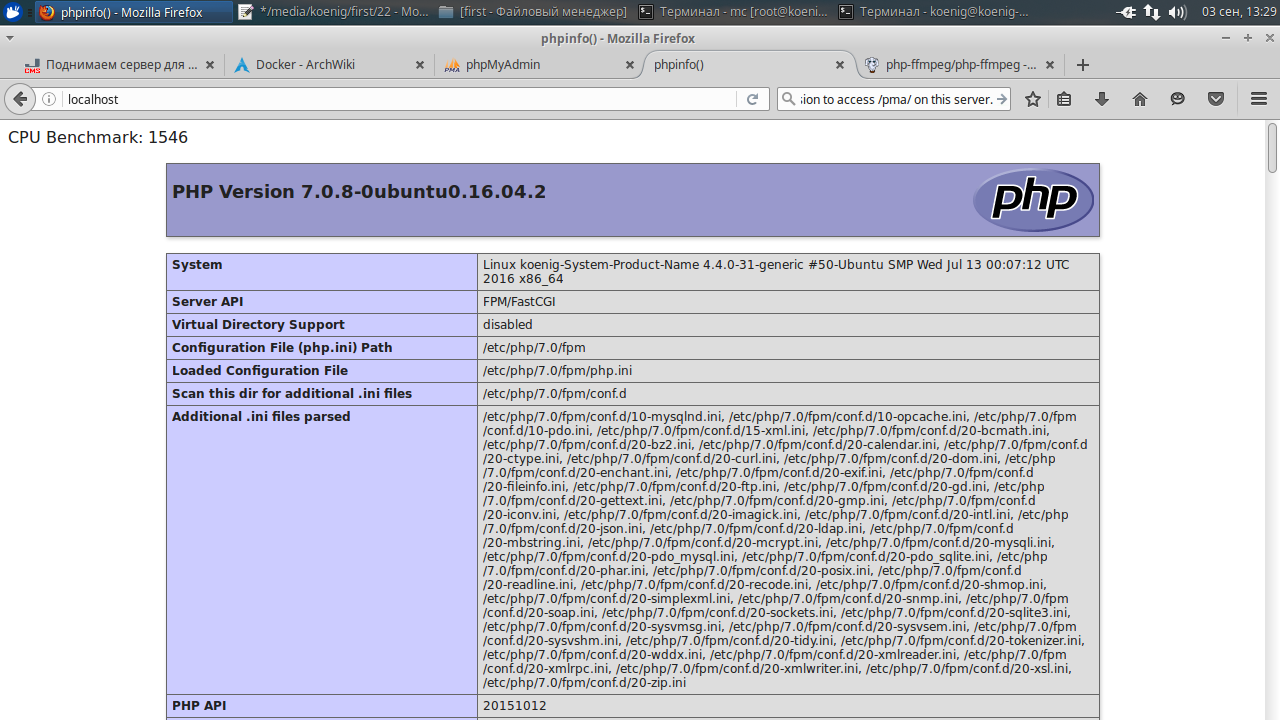This screenshot has width=1280, height=720.
Task: Open a new tab with the plus button
Action: (1082, 65)
